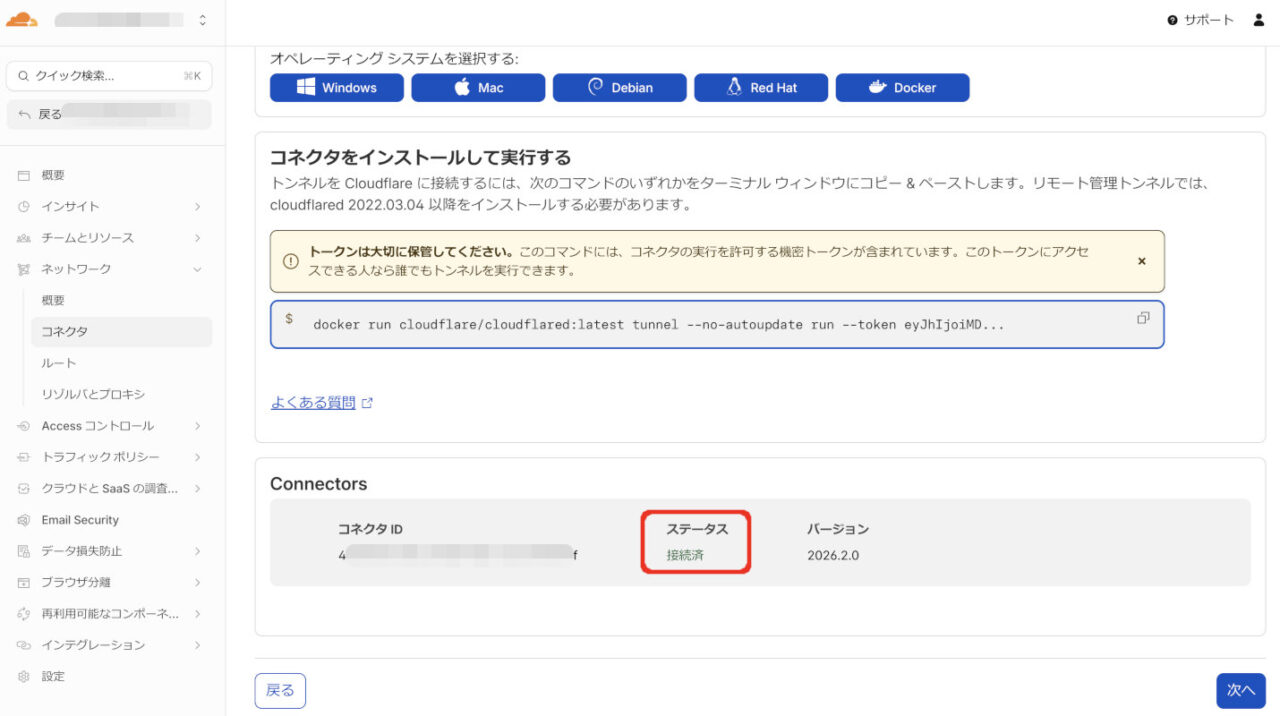Expand the データ損失防止 chevron
The height and width of the screenshot is (716, 1280).
pyautogui.click(x=197, y=551)
